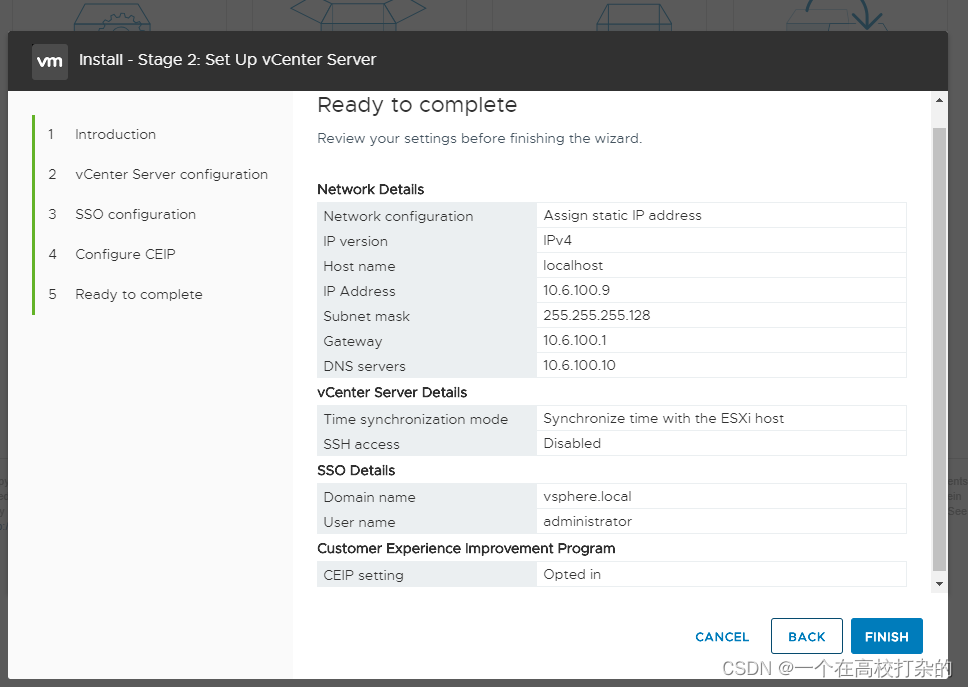The width and height of the screenshot is (968, 687).
Task: Click the scrollbar up arrow
Action: click(938, 101)
